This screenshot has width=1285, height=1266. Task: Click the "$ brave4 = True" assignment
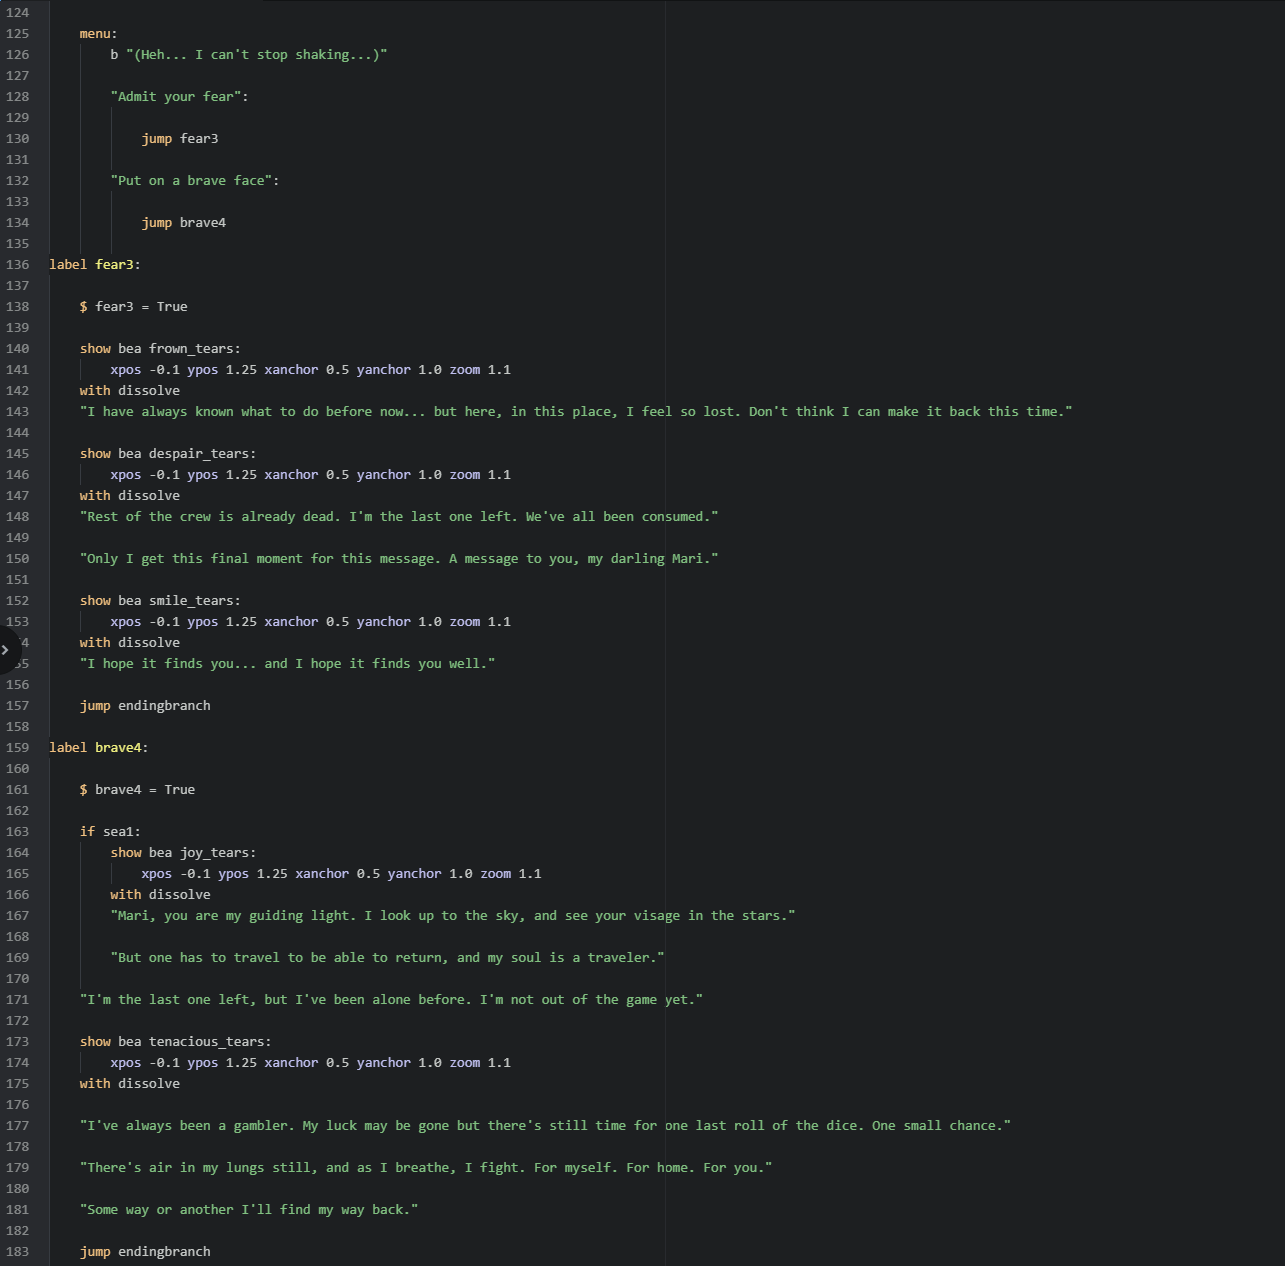coord(138,790)
